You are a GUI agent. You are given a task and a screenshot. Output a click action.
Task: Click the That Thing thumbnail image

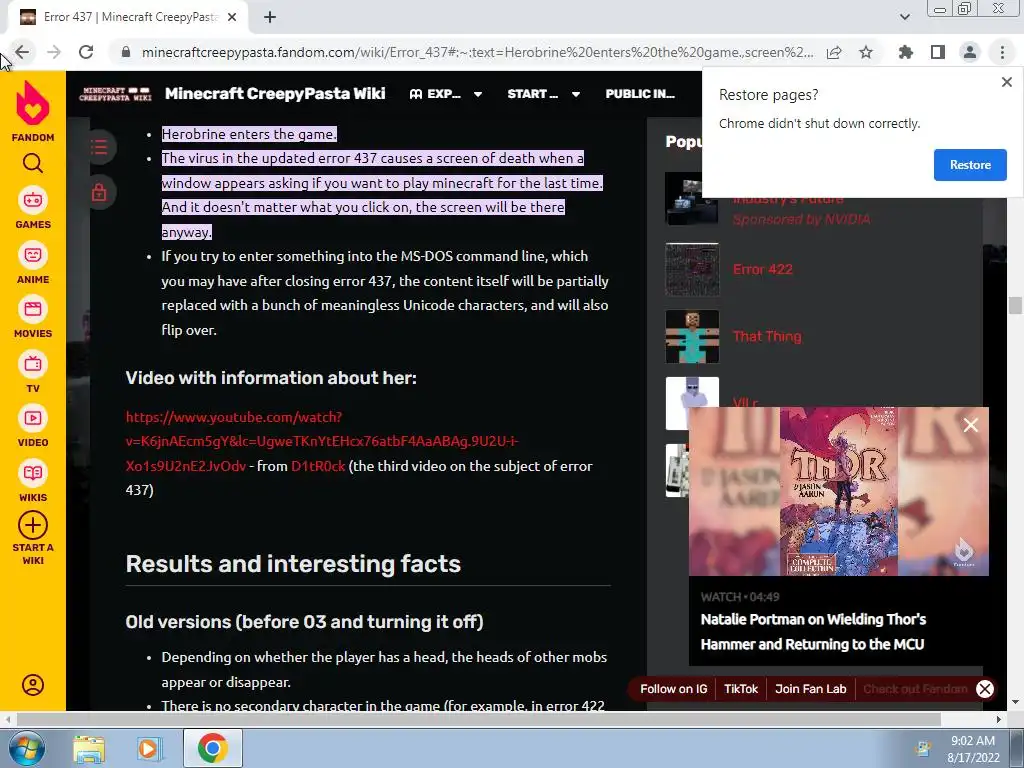pos(692,337)
